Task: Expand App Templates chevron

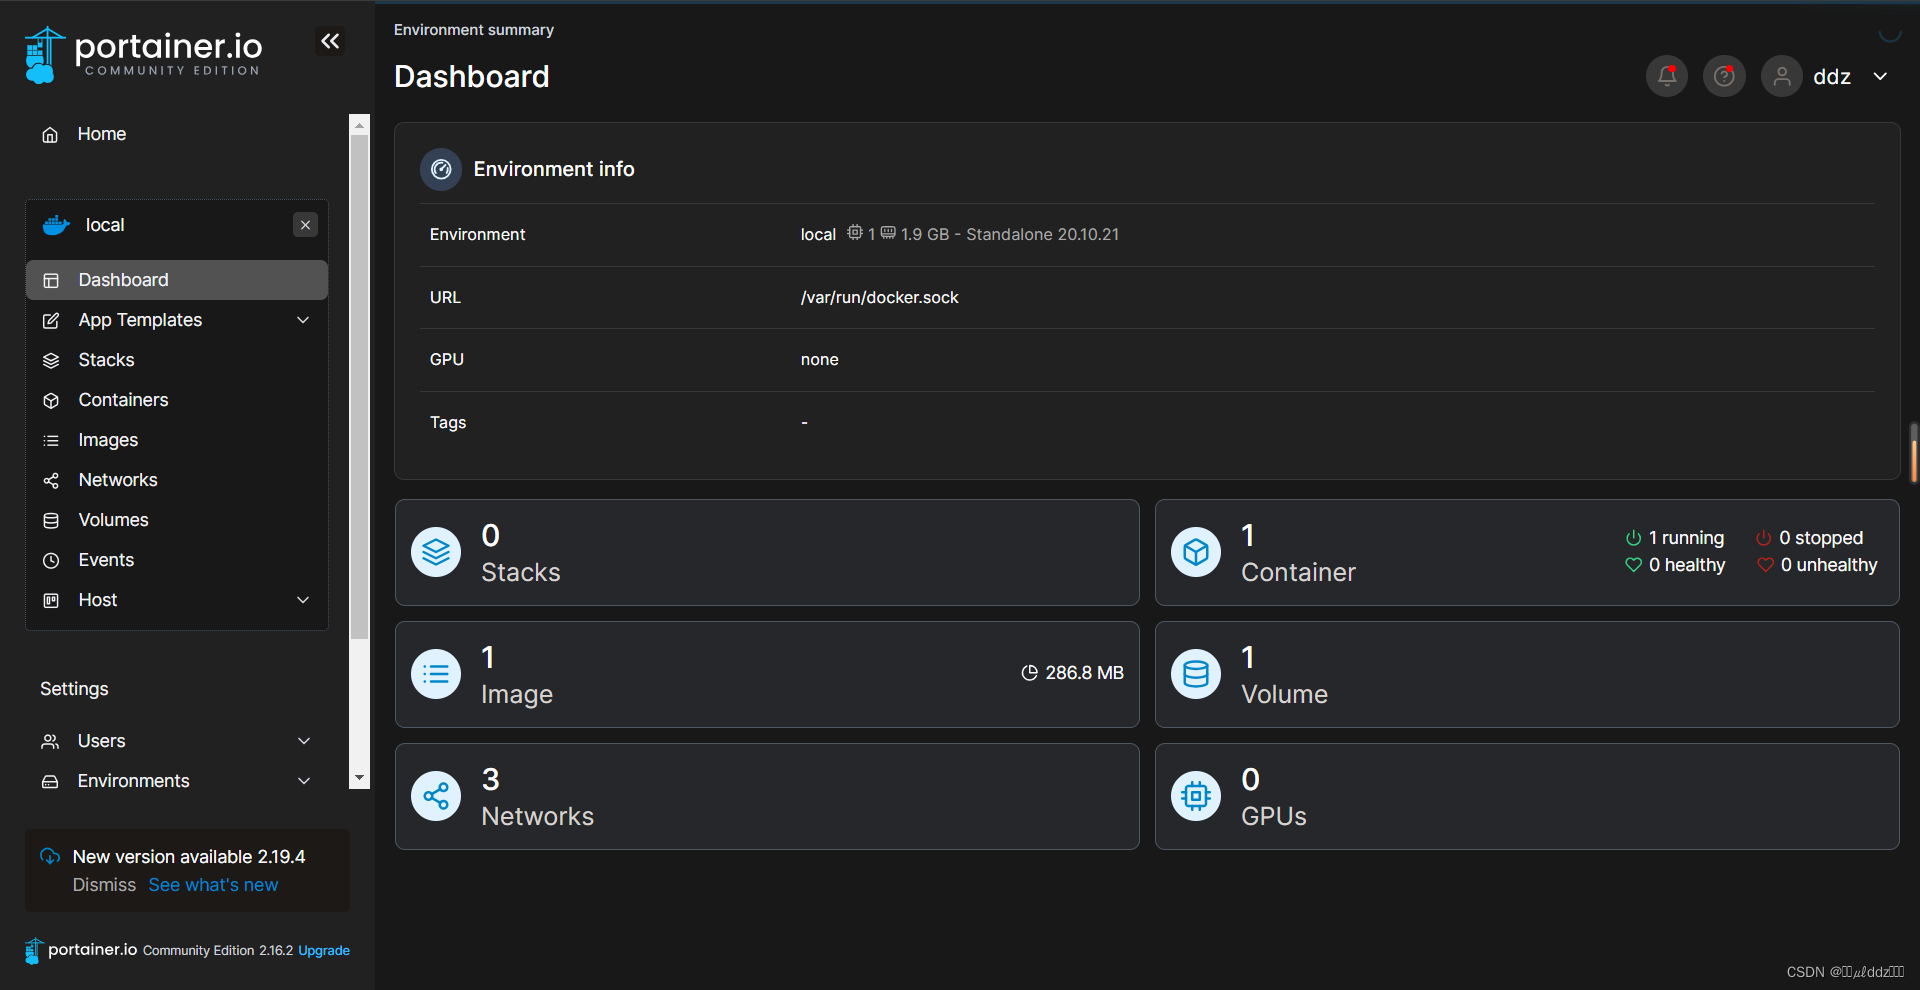Action: coord(303,320)
